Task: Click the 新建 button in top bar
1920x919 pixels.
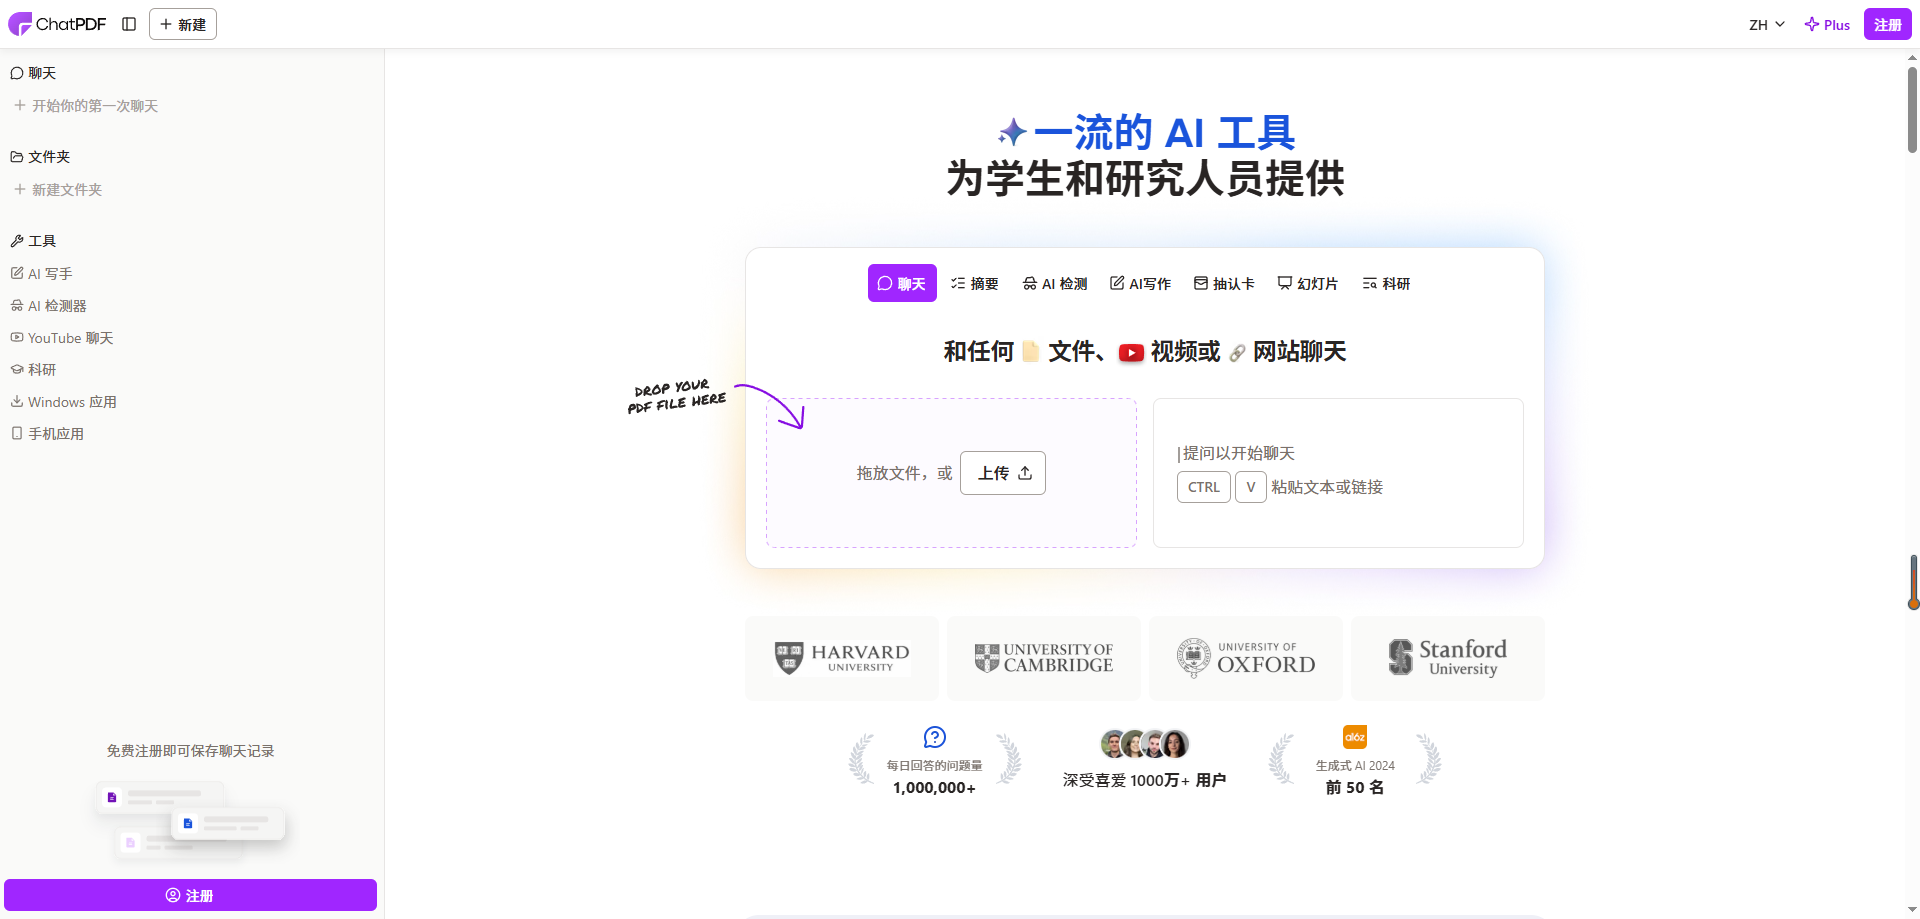Action: point(183,24)
